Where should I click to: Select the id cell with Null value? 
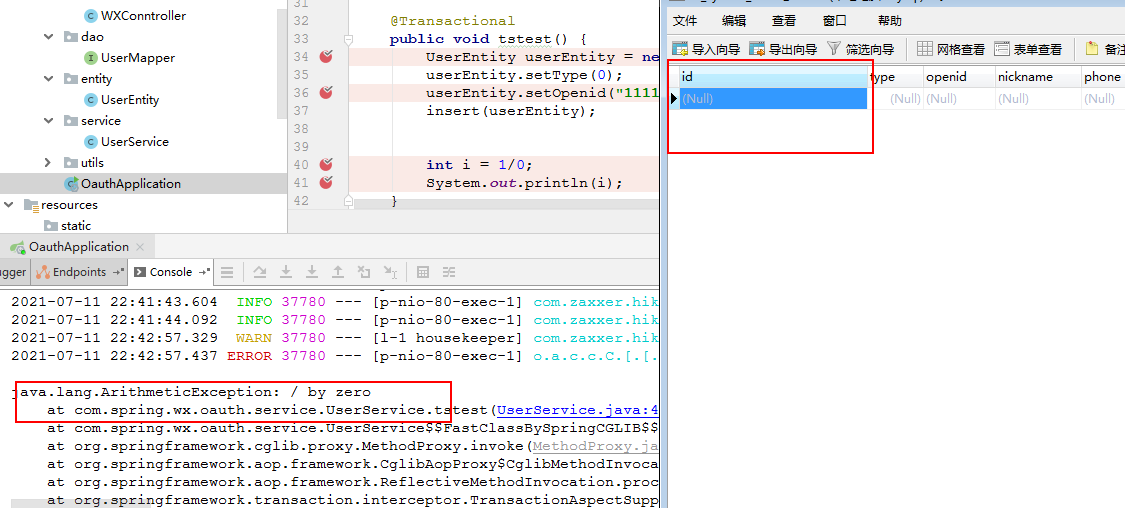point(773,98)
